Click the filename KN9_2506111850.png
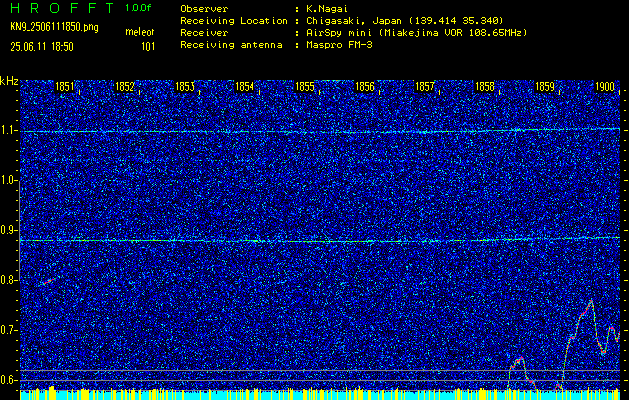629x400 pixels. 54,27
